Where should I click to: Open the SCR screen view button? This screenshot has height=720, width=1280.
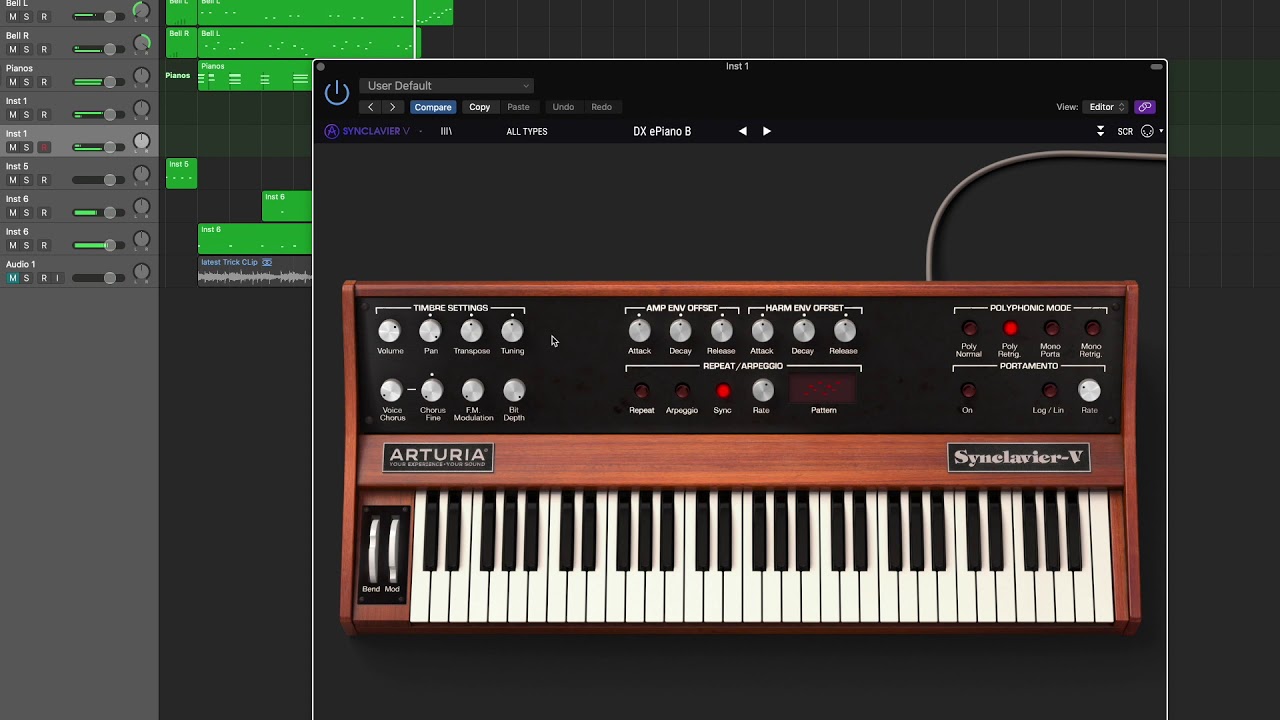1125,131
